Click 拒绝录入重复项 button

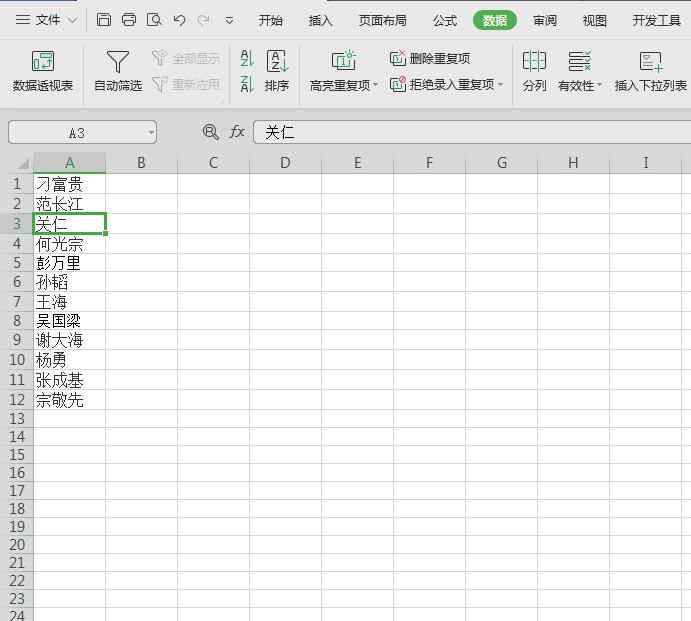click(x=442, y=84)
